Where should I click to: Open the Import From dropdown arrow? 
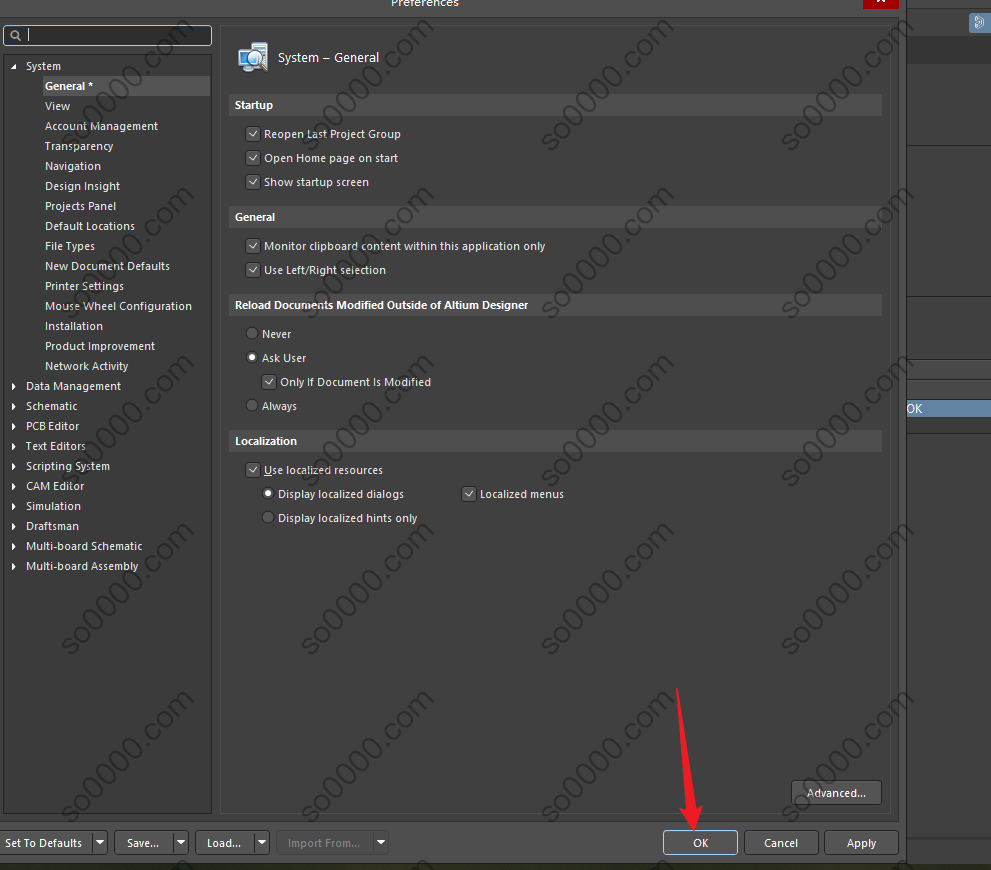pos(380,842)
